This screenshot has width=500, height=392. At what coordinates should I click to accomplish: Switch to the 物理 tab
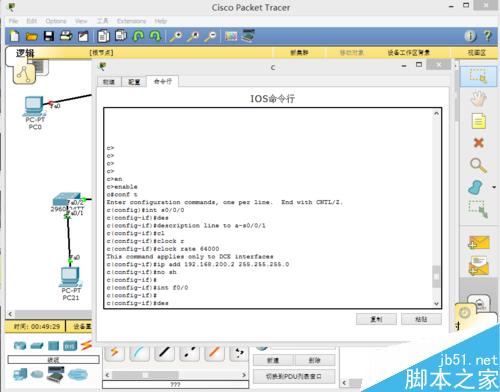point(109,82)
